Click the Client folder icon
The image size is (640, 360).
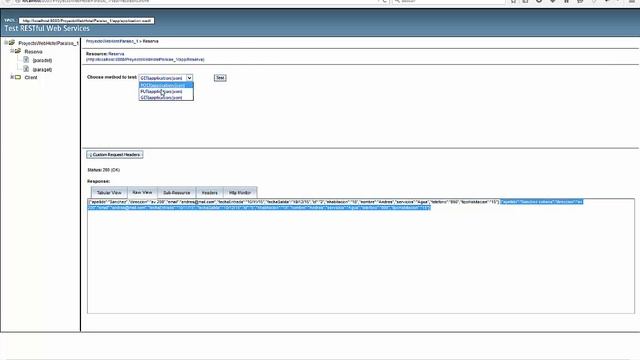[x=18, y=77]
